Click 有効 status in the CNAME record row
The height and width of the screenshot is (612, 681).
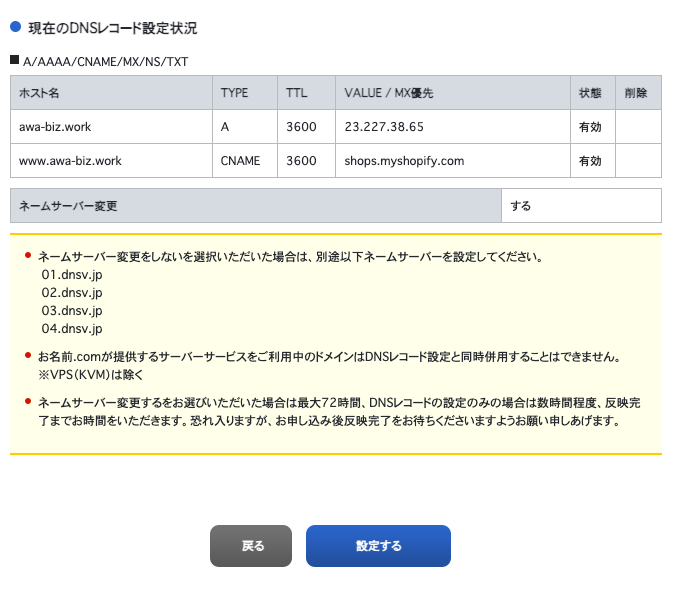pyautogui.click(x=590, y=161)
